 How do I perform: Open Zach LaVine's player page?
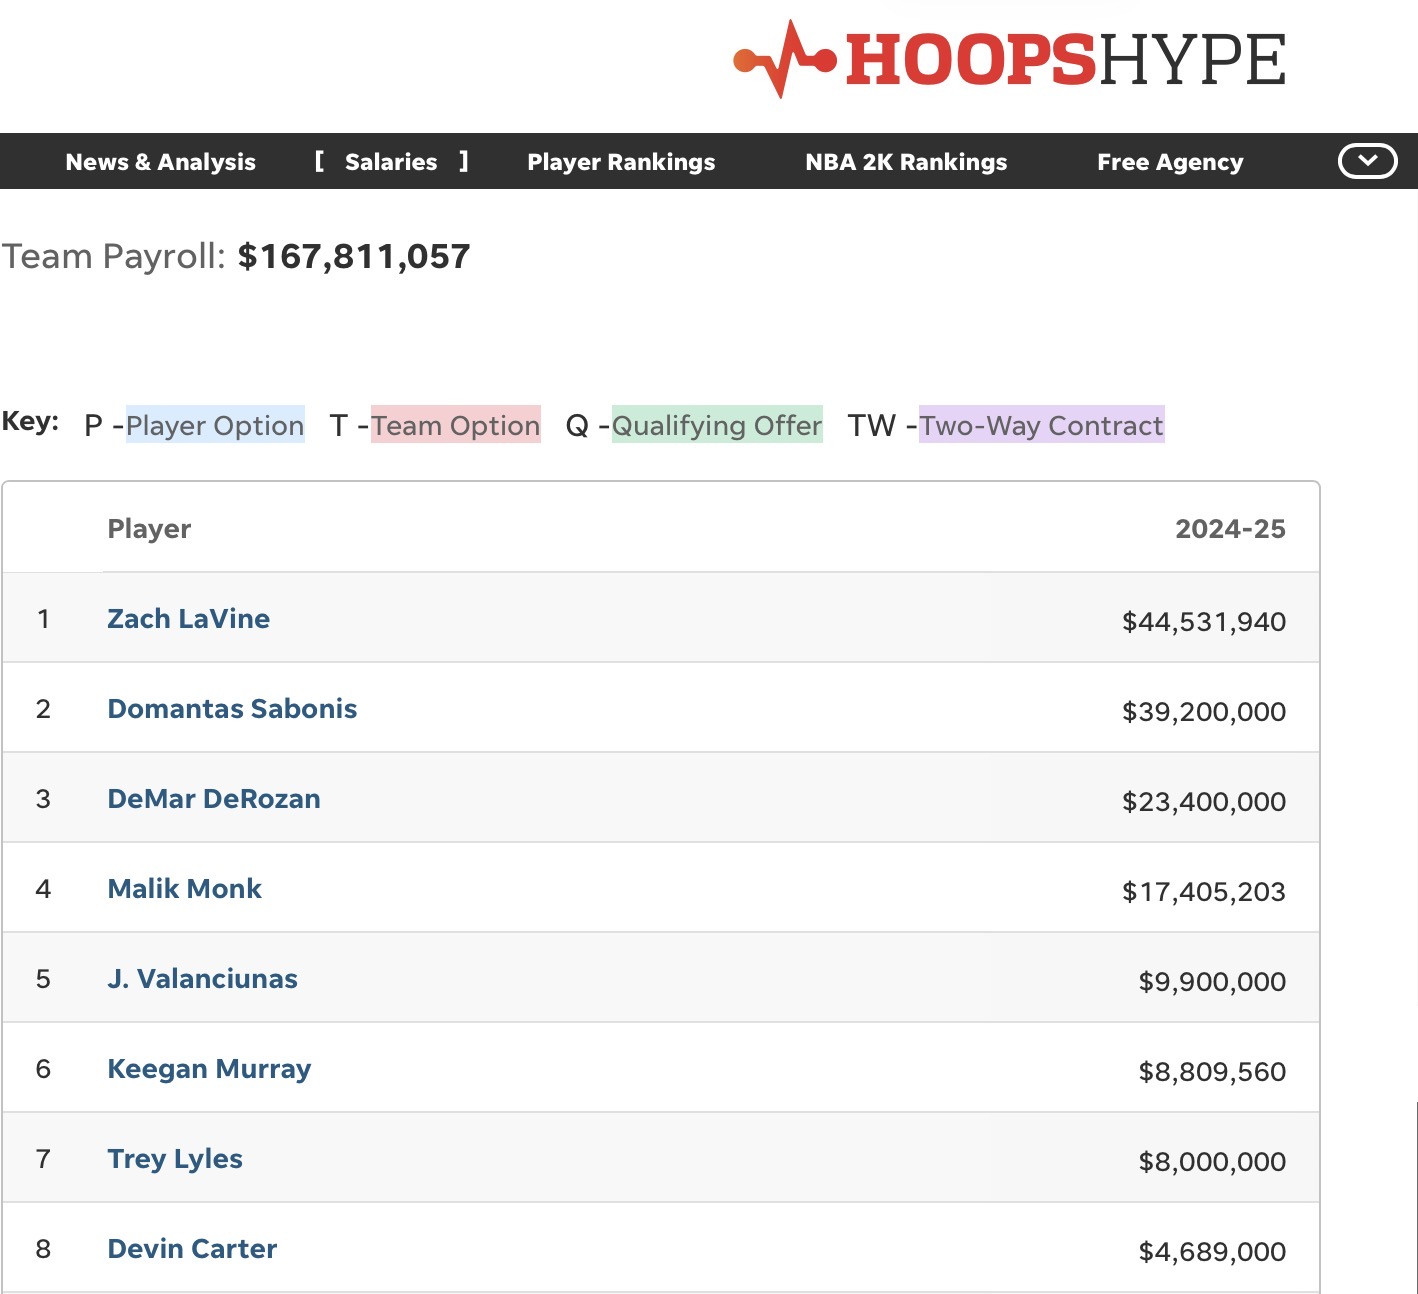(x=188, y=619)
